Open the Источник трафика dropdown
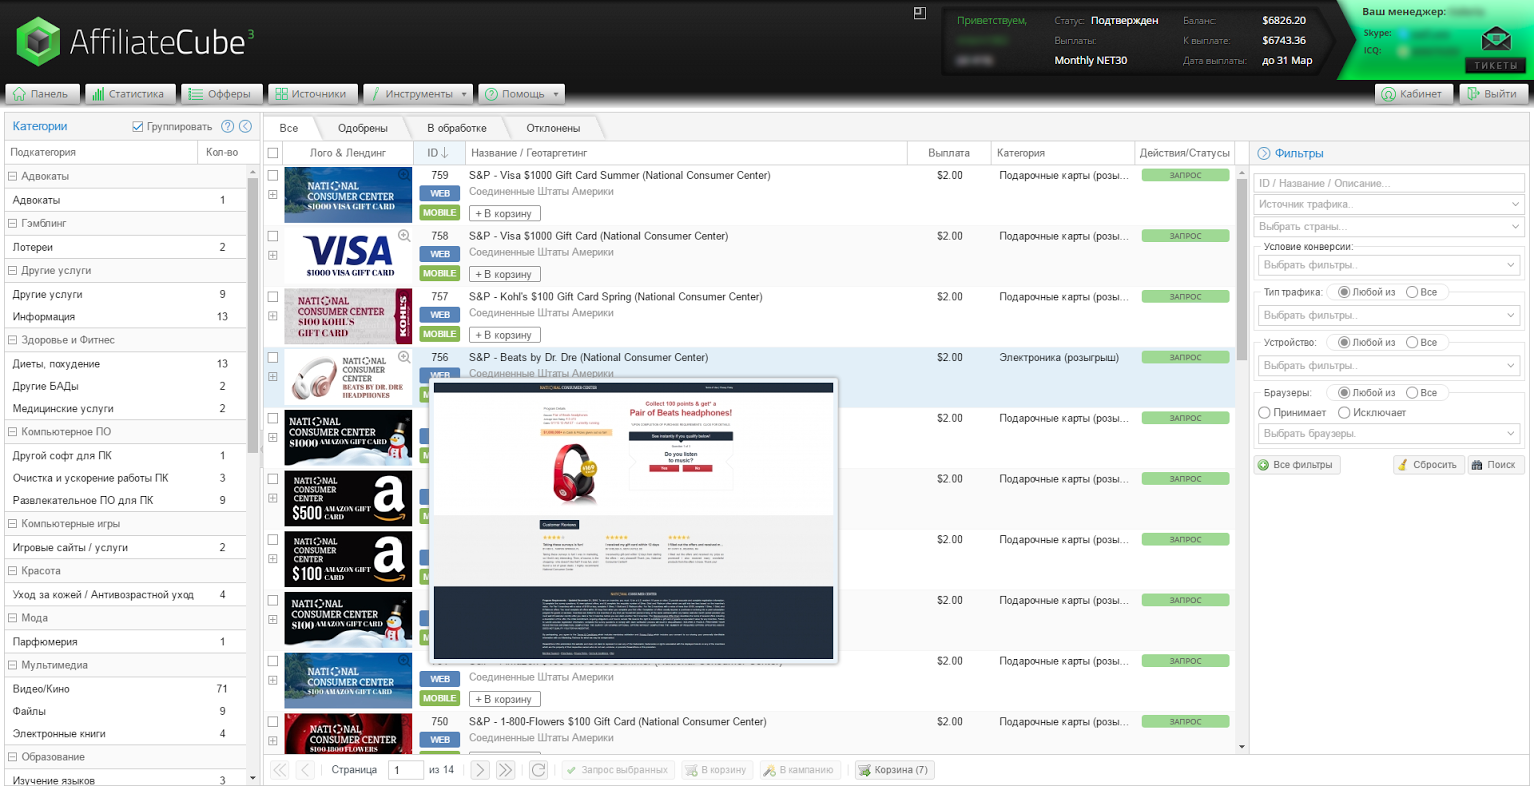 [x=1389, y=204]
